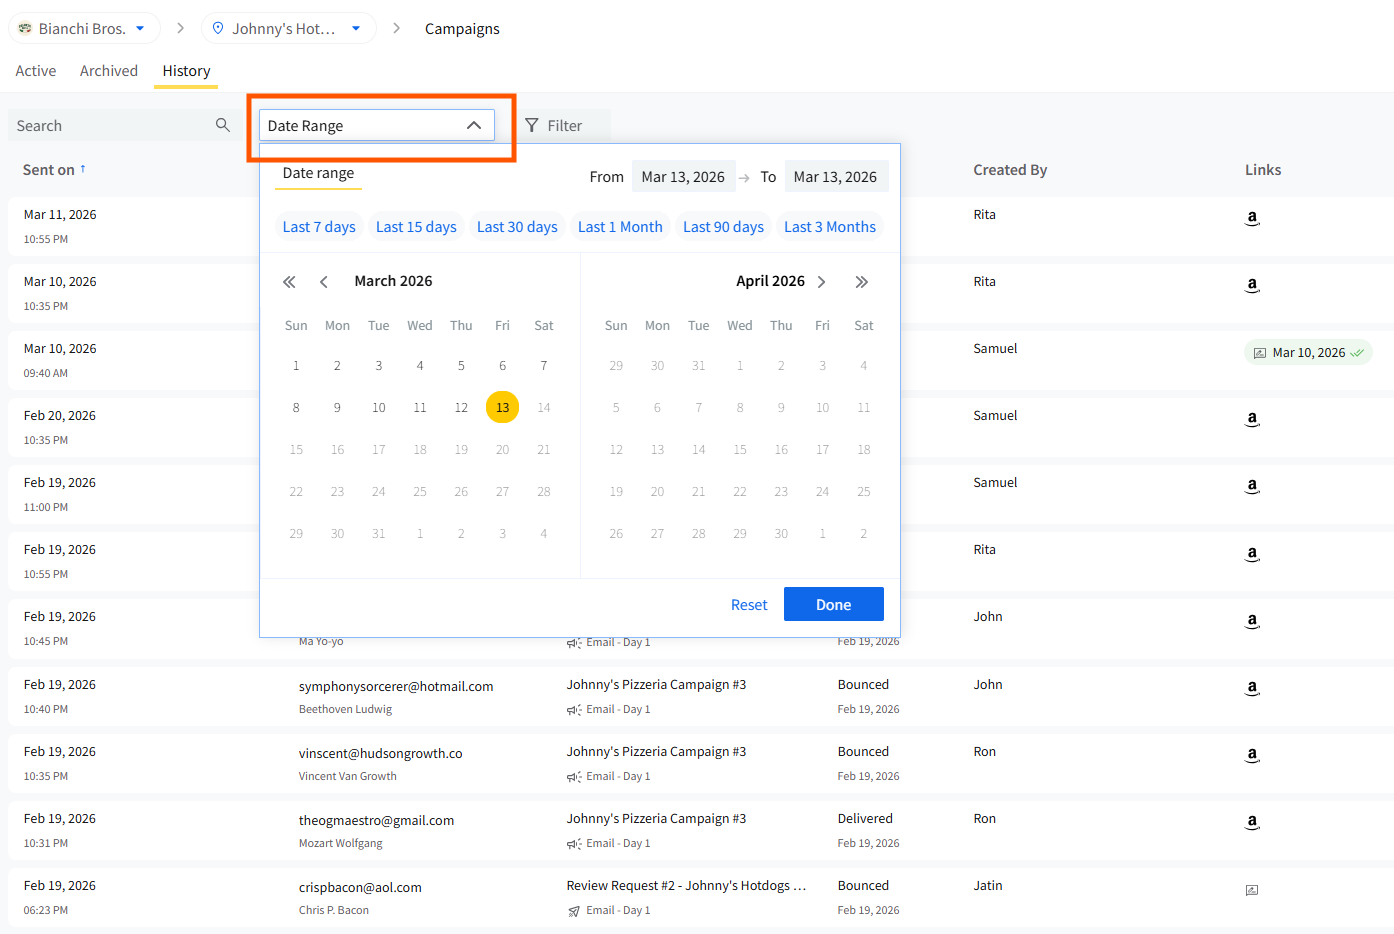This screenshot has width=1394, height=934.
Task: Select March 13 in the calendar
Action: 502,407
